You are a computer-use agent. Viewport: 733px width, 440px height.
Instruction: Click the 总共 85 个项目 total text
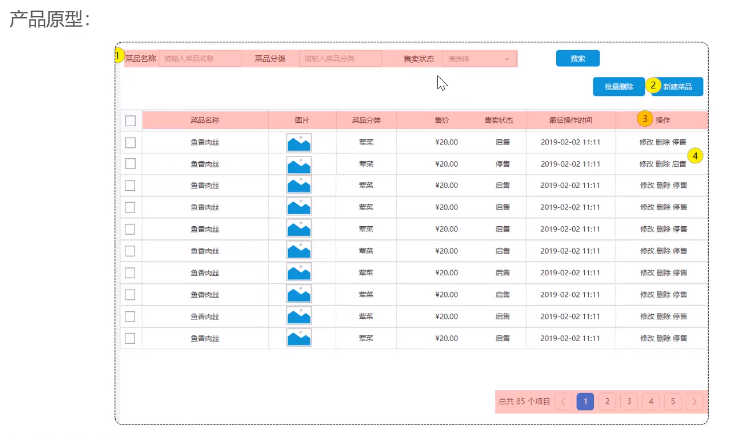[x=524, y=401]
